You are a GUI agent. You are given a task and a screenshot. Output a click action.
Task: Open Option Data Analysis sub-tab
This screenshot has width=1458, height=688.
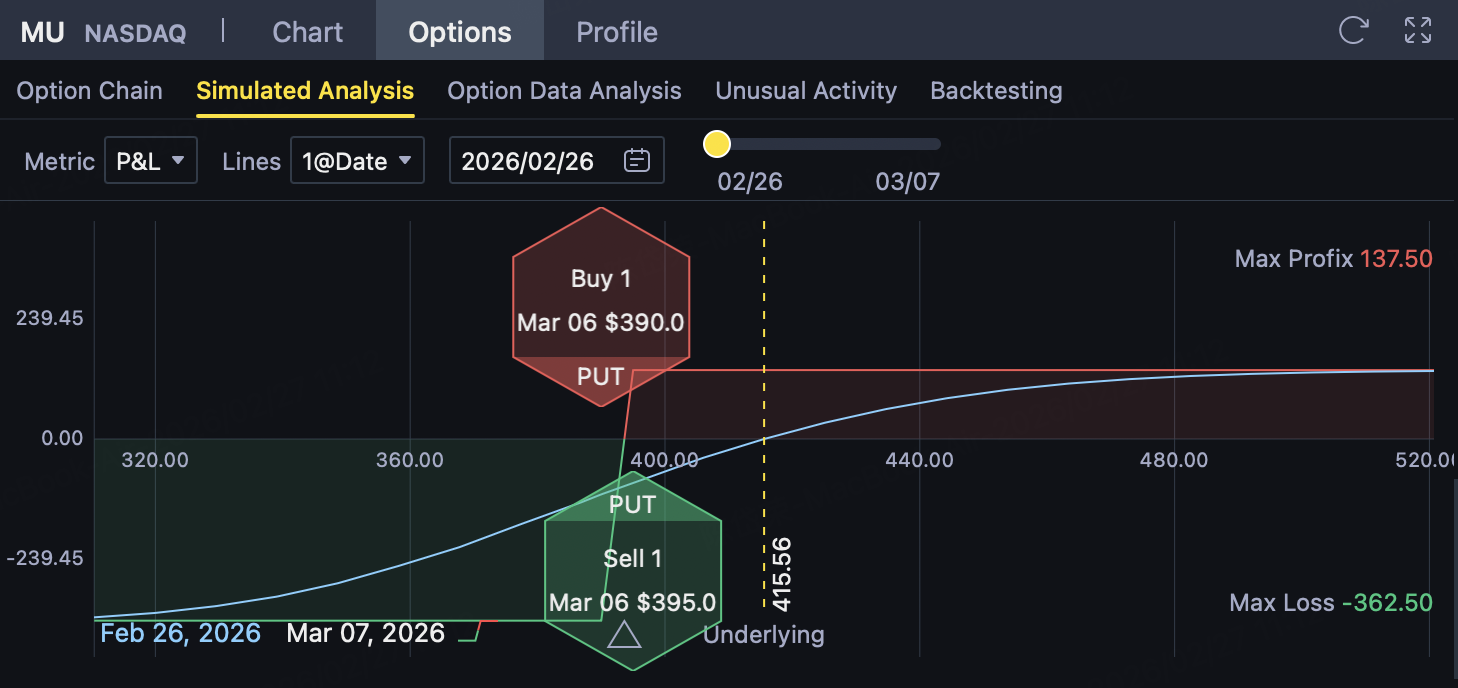564,91
